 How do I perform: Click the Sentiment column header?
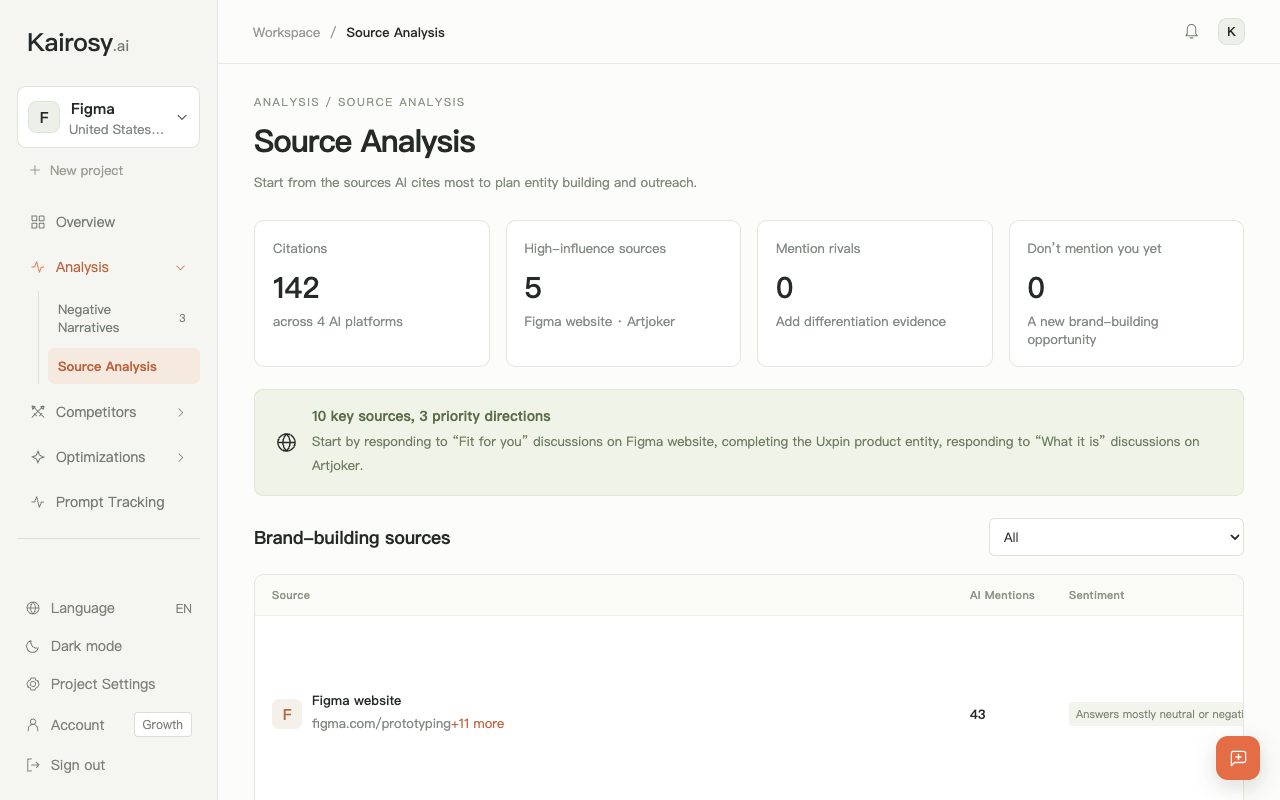[x=1096, y=595]
